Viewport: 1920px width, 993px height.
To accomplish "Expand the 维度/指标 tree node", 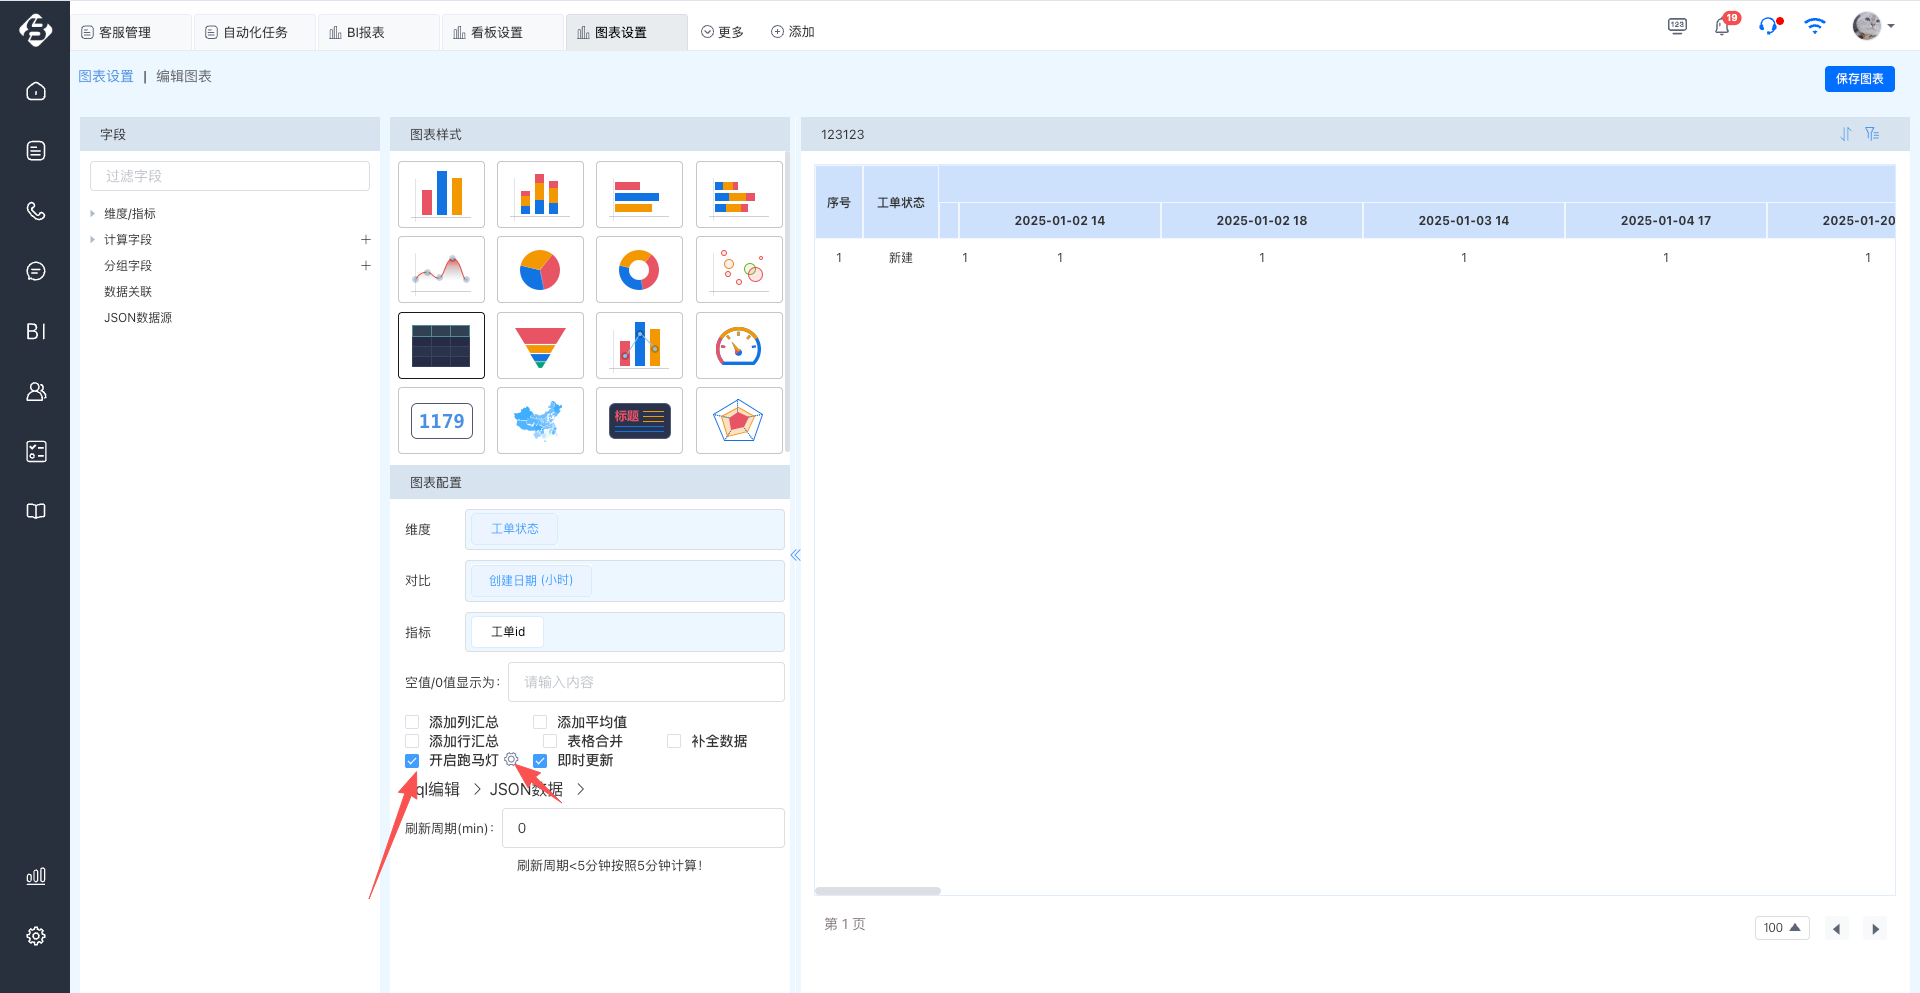I will 93,214.
